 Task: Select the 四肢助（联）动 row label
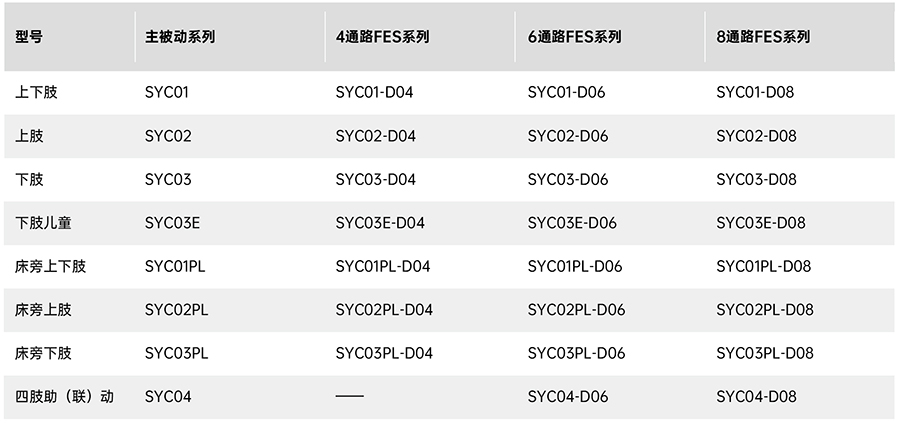pos(65,397)
